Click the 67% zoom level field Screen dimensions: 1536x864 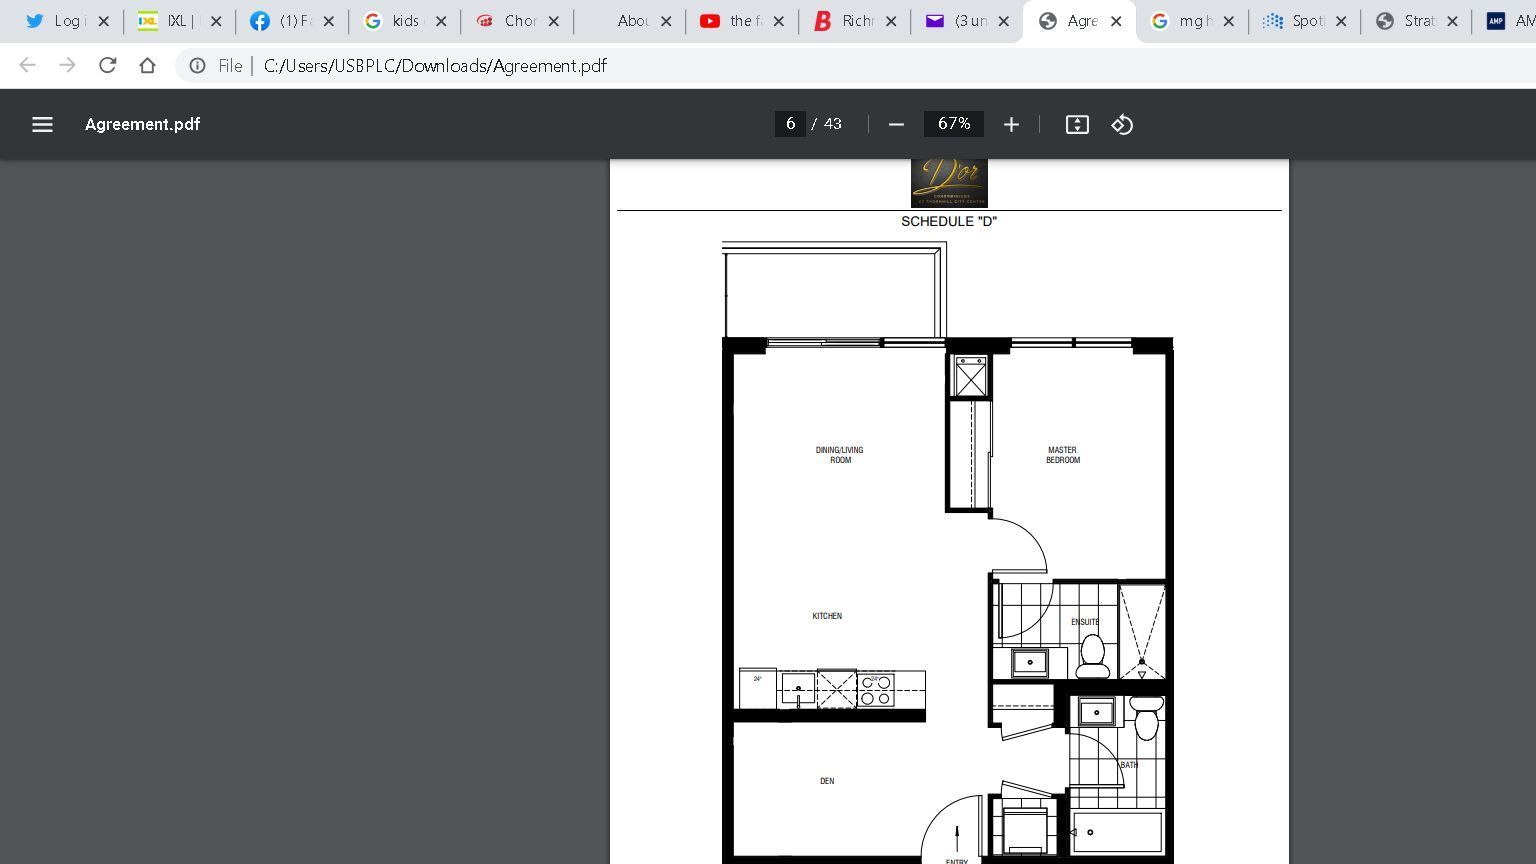(954, 123)
